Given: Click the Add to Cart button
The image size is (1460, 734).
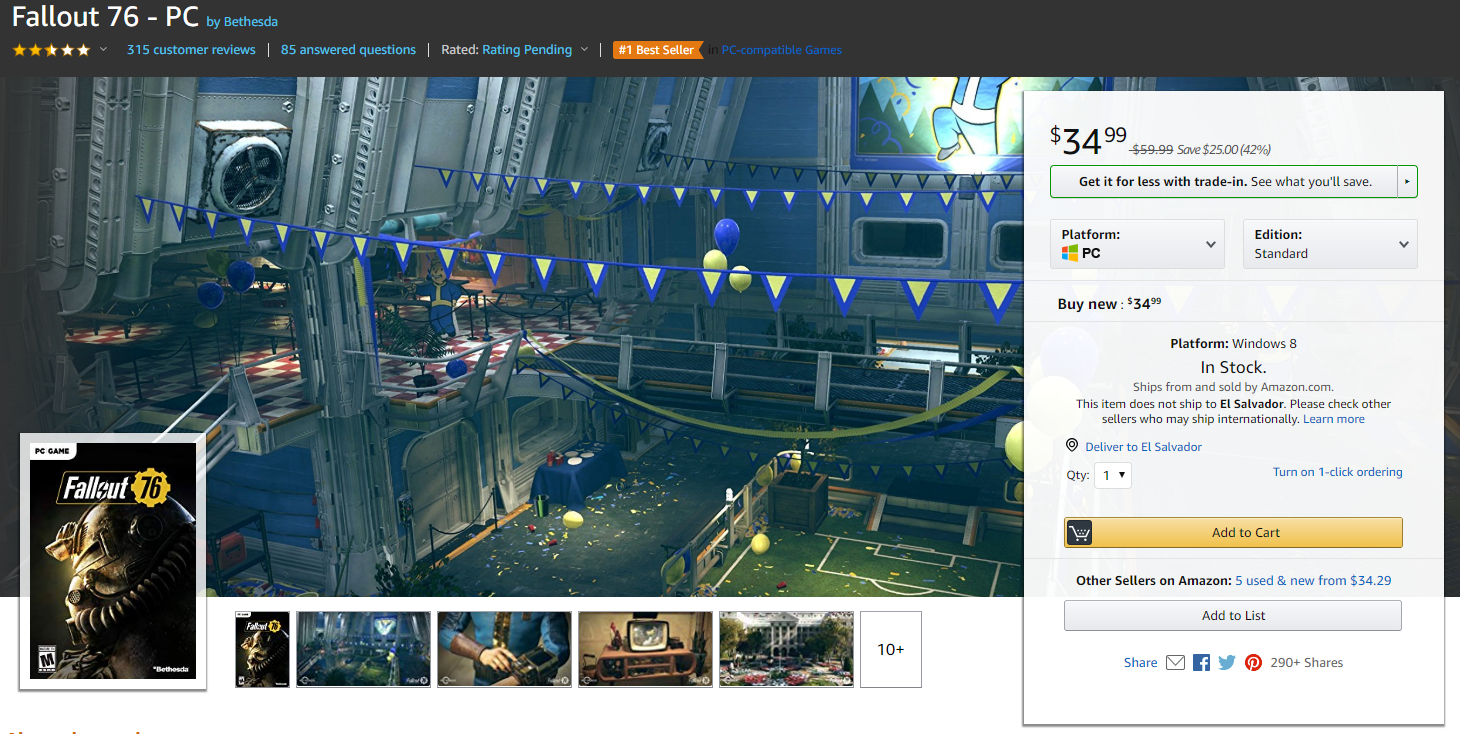Looking at the screenshot, I should click(x=1233, y=533).
